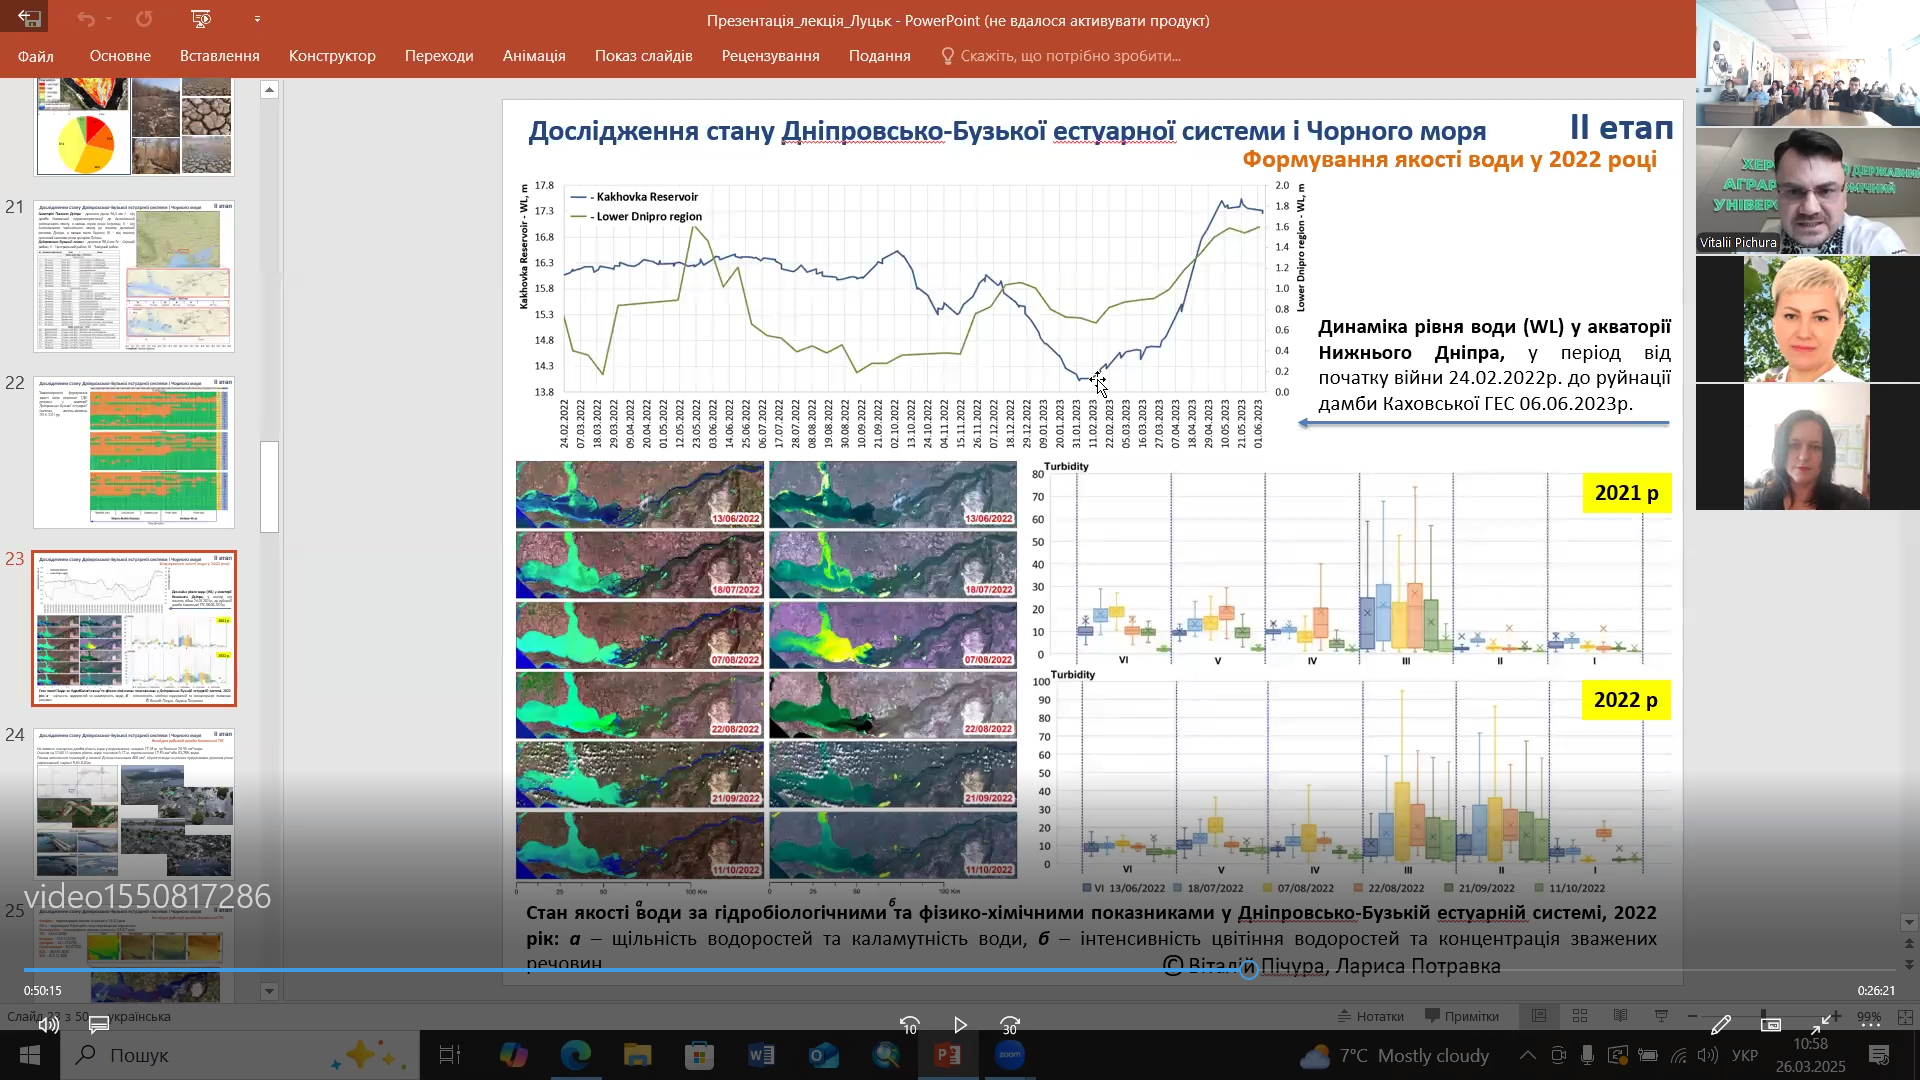Toggle the Примітки comments pane
Image resolution: width=1920 pixels, height=1080 pixels.
(x=1461, y=1016)
